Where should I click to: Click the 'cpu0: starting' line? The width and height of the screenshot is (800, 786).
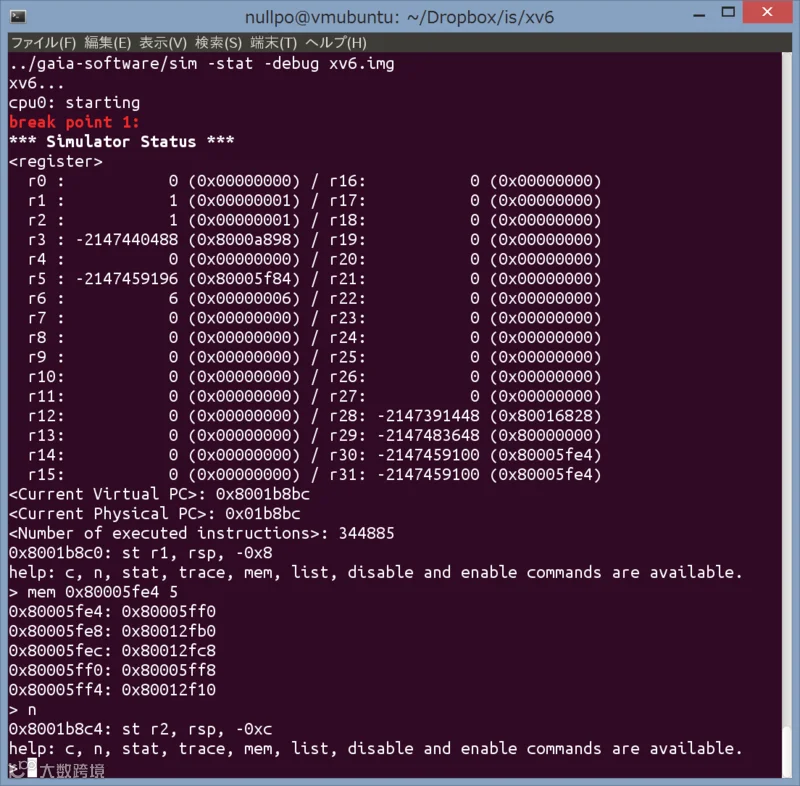(74, 103)
